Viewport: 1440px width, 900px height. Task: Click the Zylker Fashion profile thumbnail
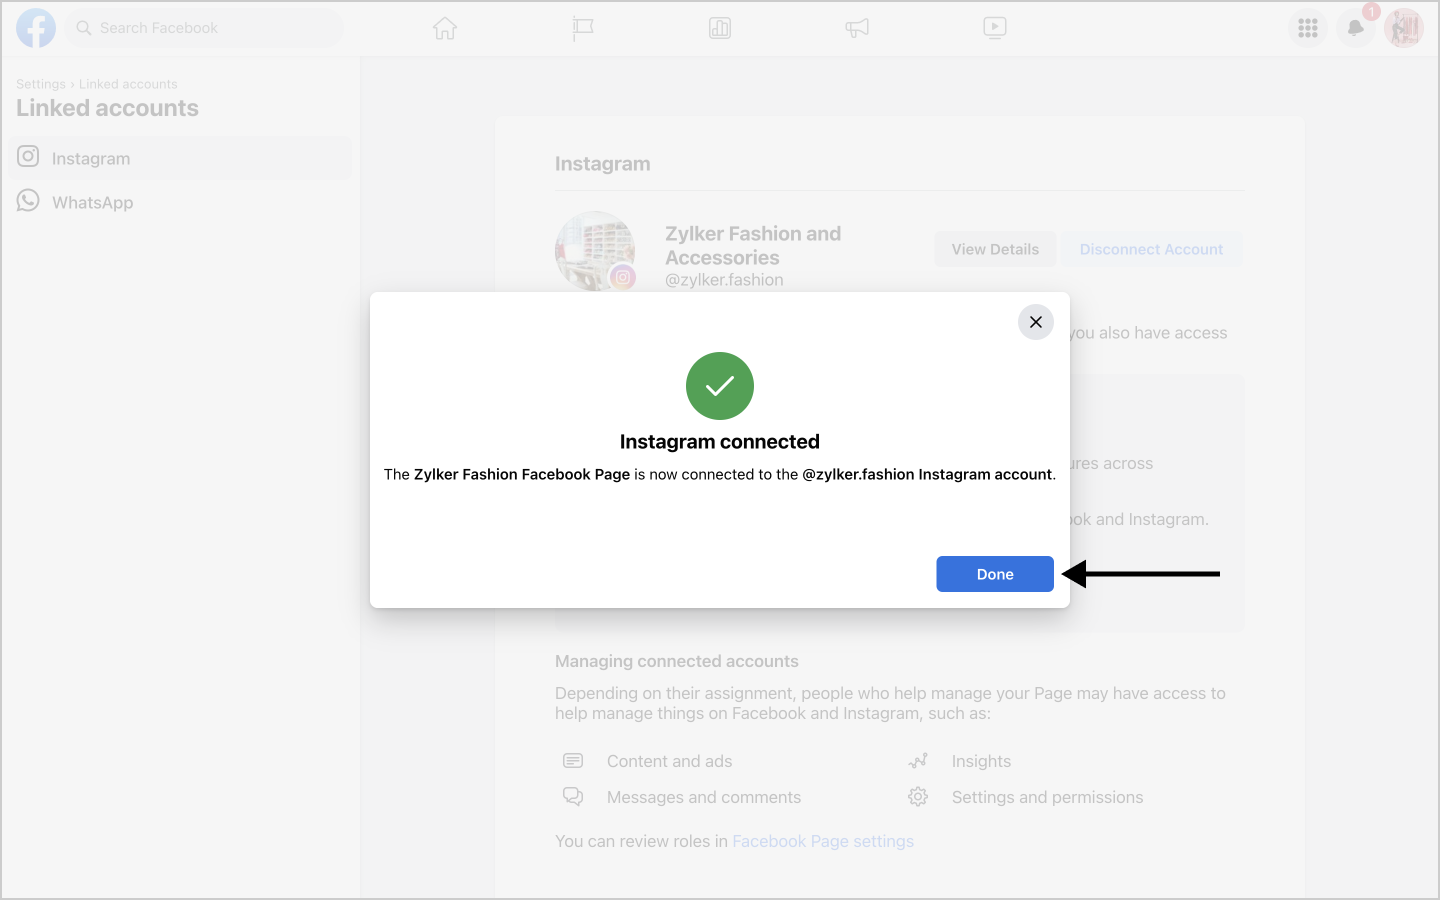coord(595,251)
